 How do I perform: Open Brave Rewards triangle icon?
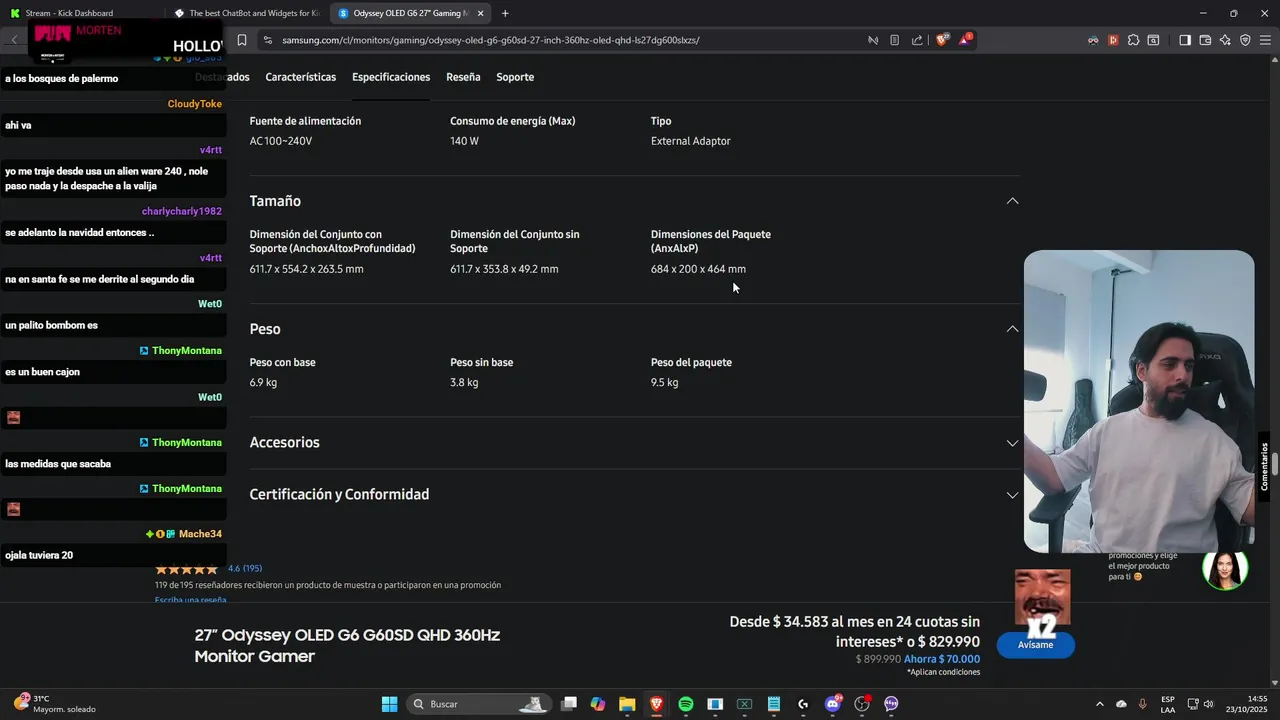click(x=965, y=40)
